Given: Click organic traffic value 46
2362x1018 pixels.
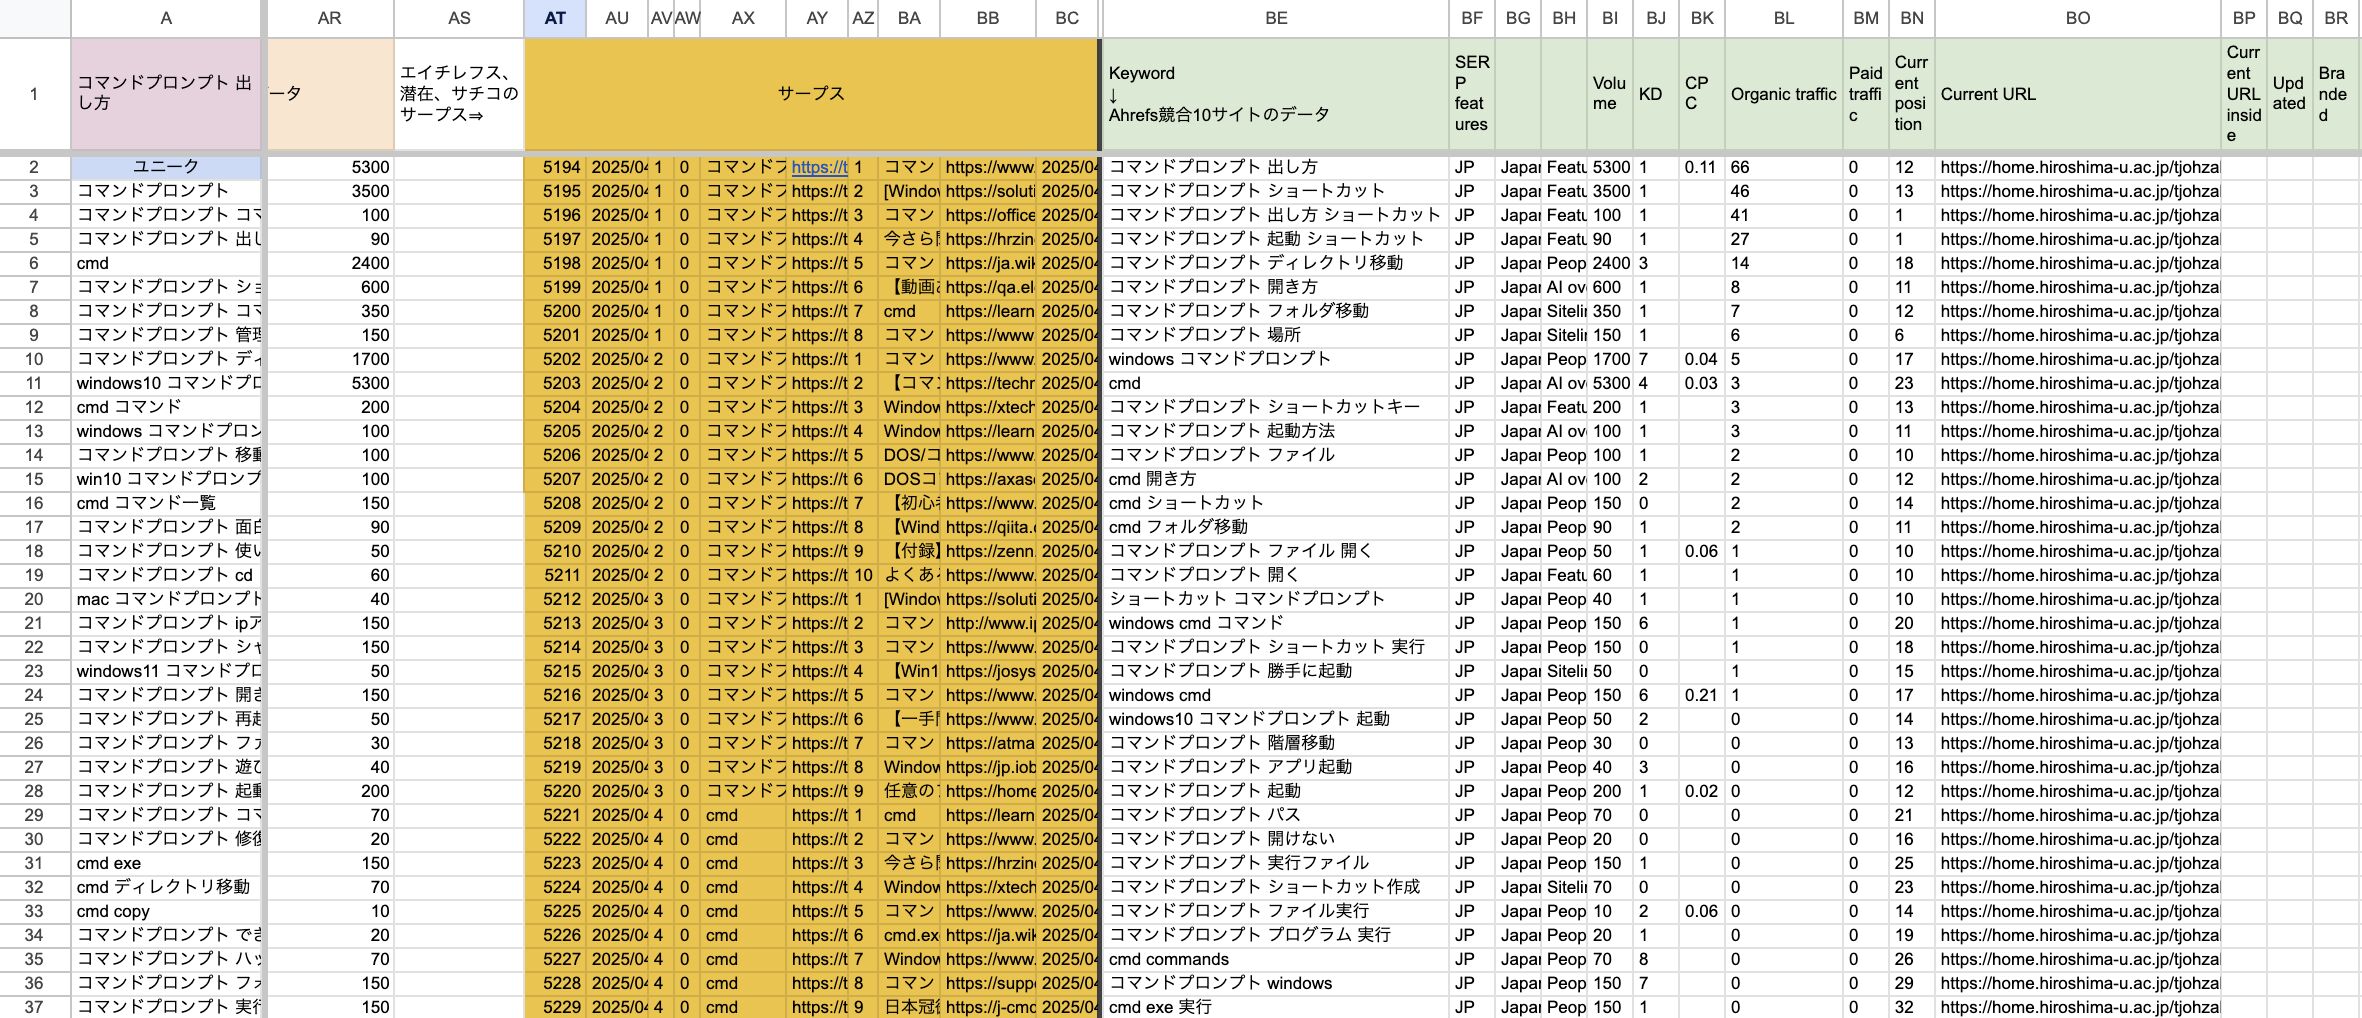Looking at the screenshot, I should pos(1783,191).
